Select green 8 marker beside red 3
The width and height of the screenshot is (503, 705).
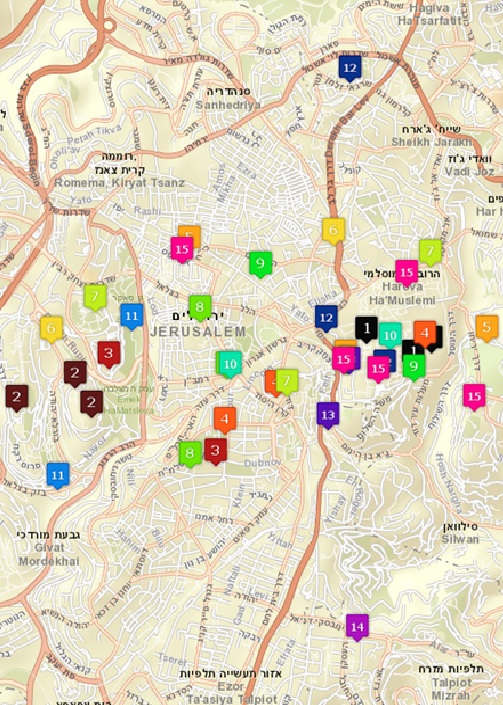click(190, 454)
